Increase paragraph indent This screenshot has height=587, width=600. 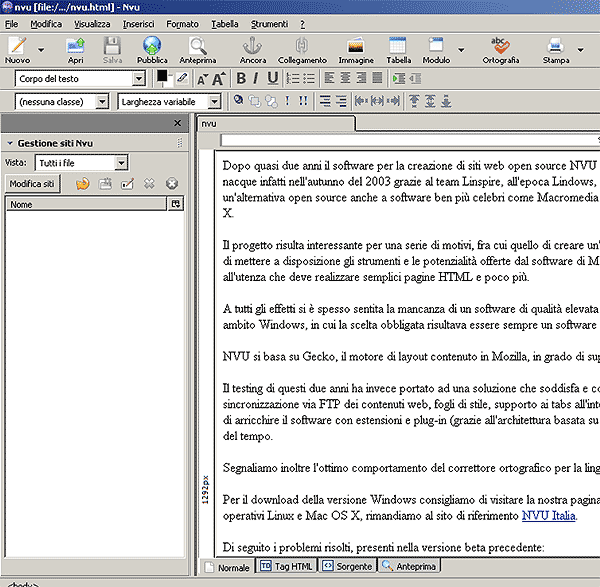click(399, 79)
